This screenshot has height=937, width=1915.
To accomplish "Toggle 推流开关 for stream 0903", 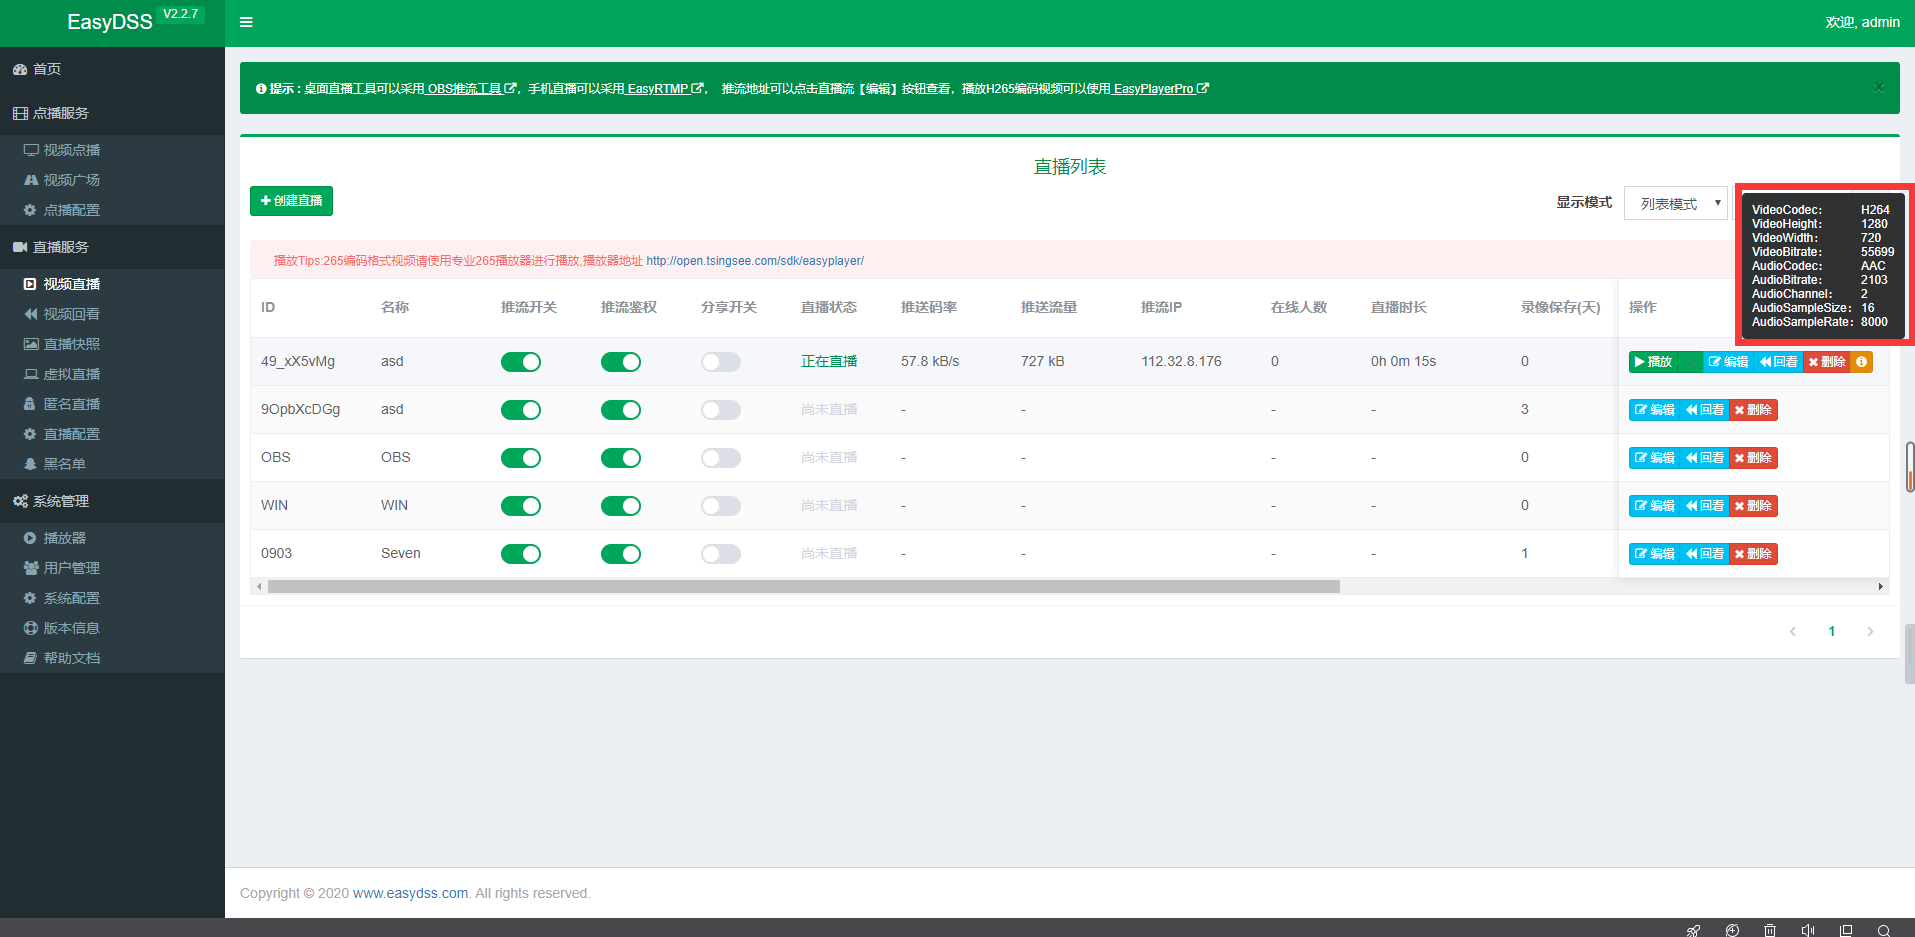I will pyautogui.click(x=521, y=554).
